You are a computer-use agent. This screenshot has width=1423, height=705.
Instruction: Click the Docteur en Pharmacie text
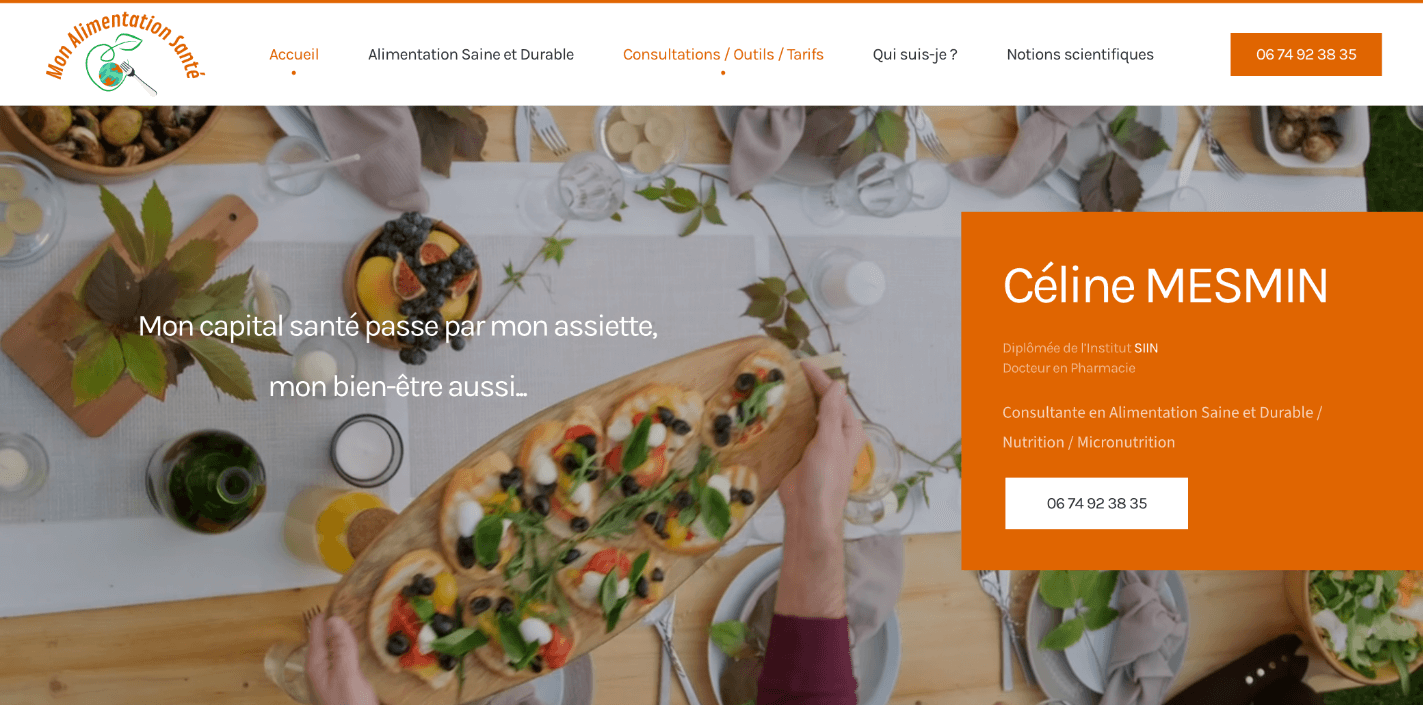(x=1069, y=368)
